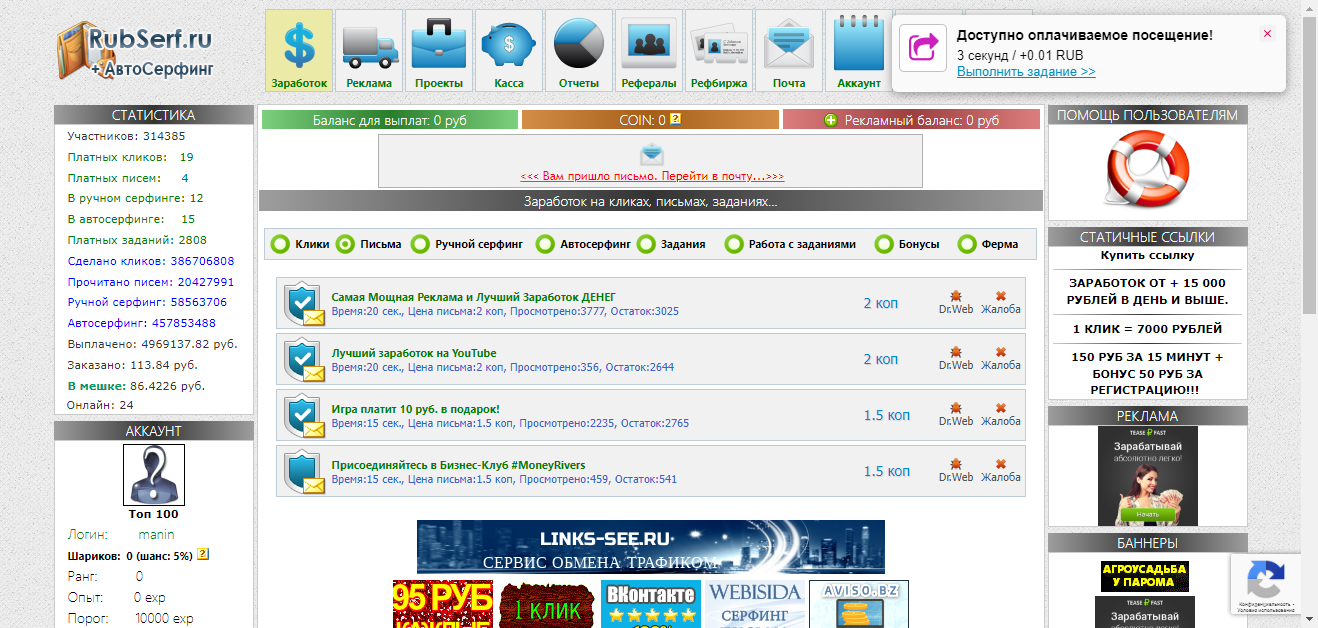Click the RubSerf.ru wallet logo
1318x628 pixels.
coord(137,51)
